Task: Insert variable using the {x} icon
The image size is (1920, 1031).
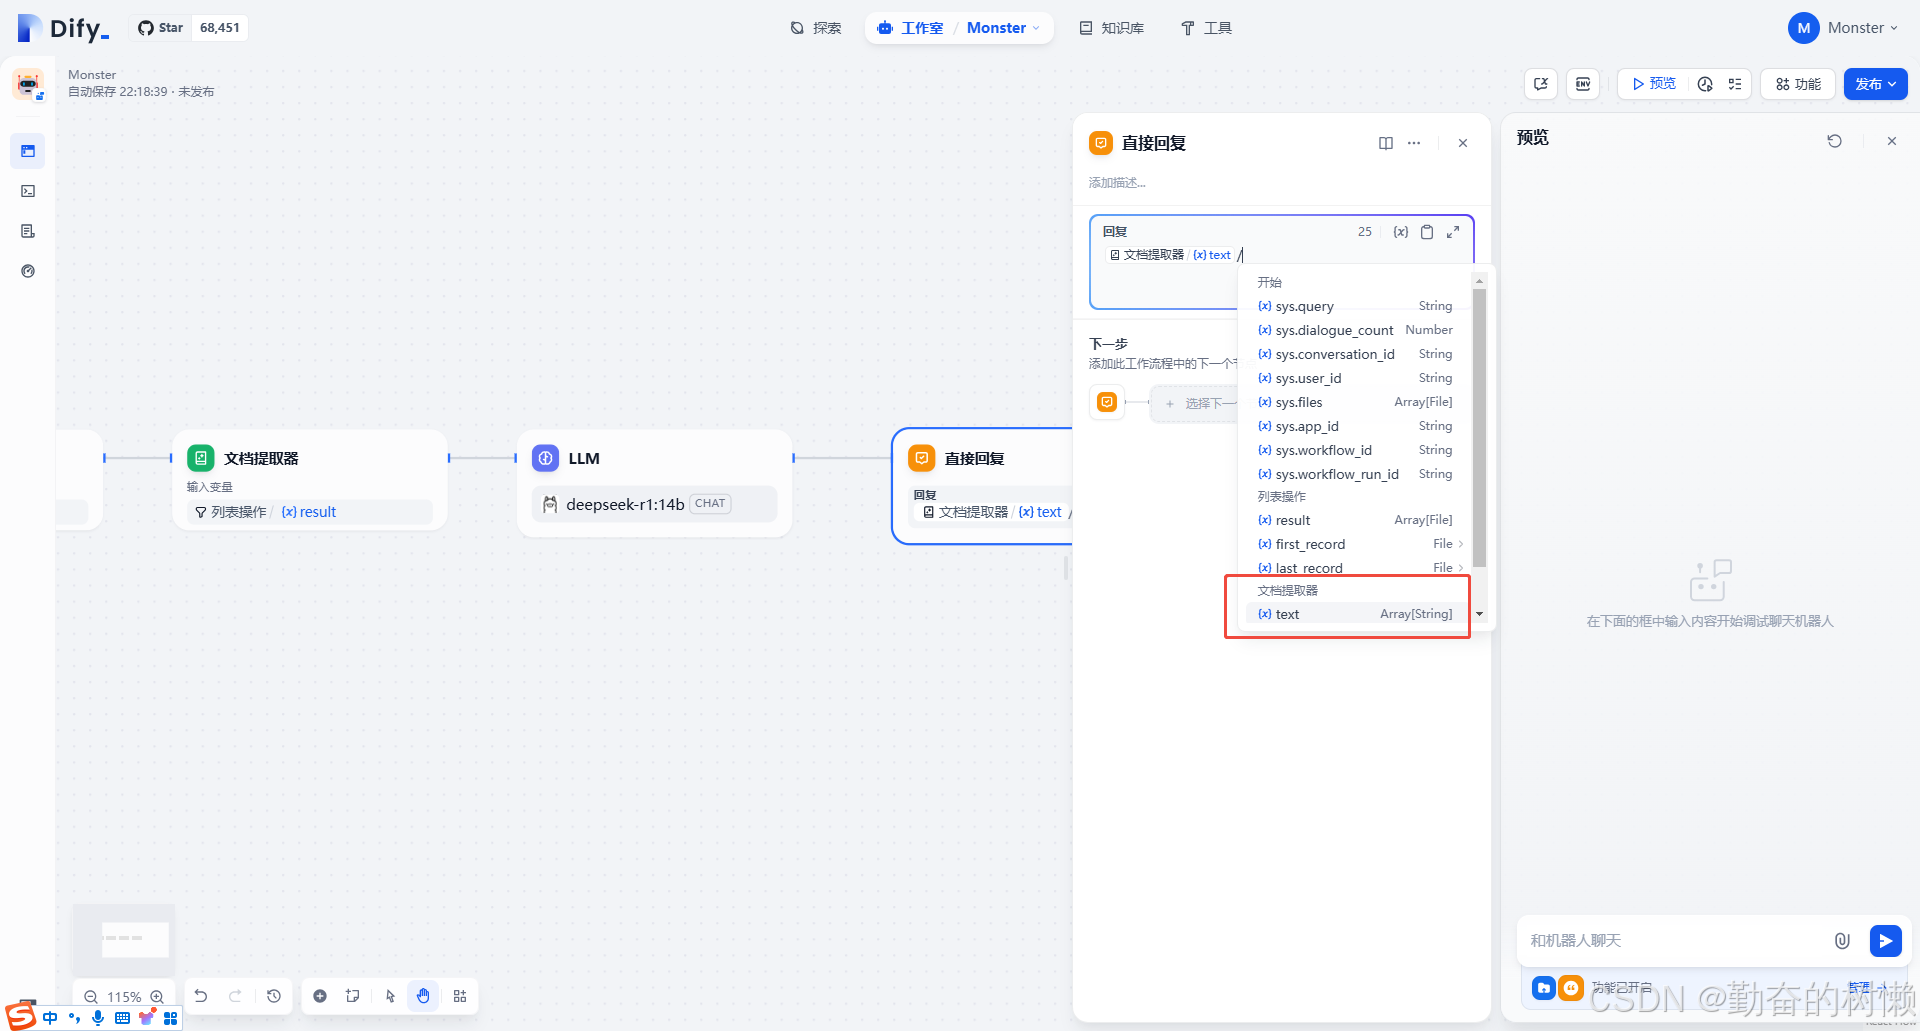Action: (1401, 232)
